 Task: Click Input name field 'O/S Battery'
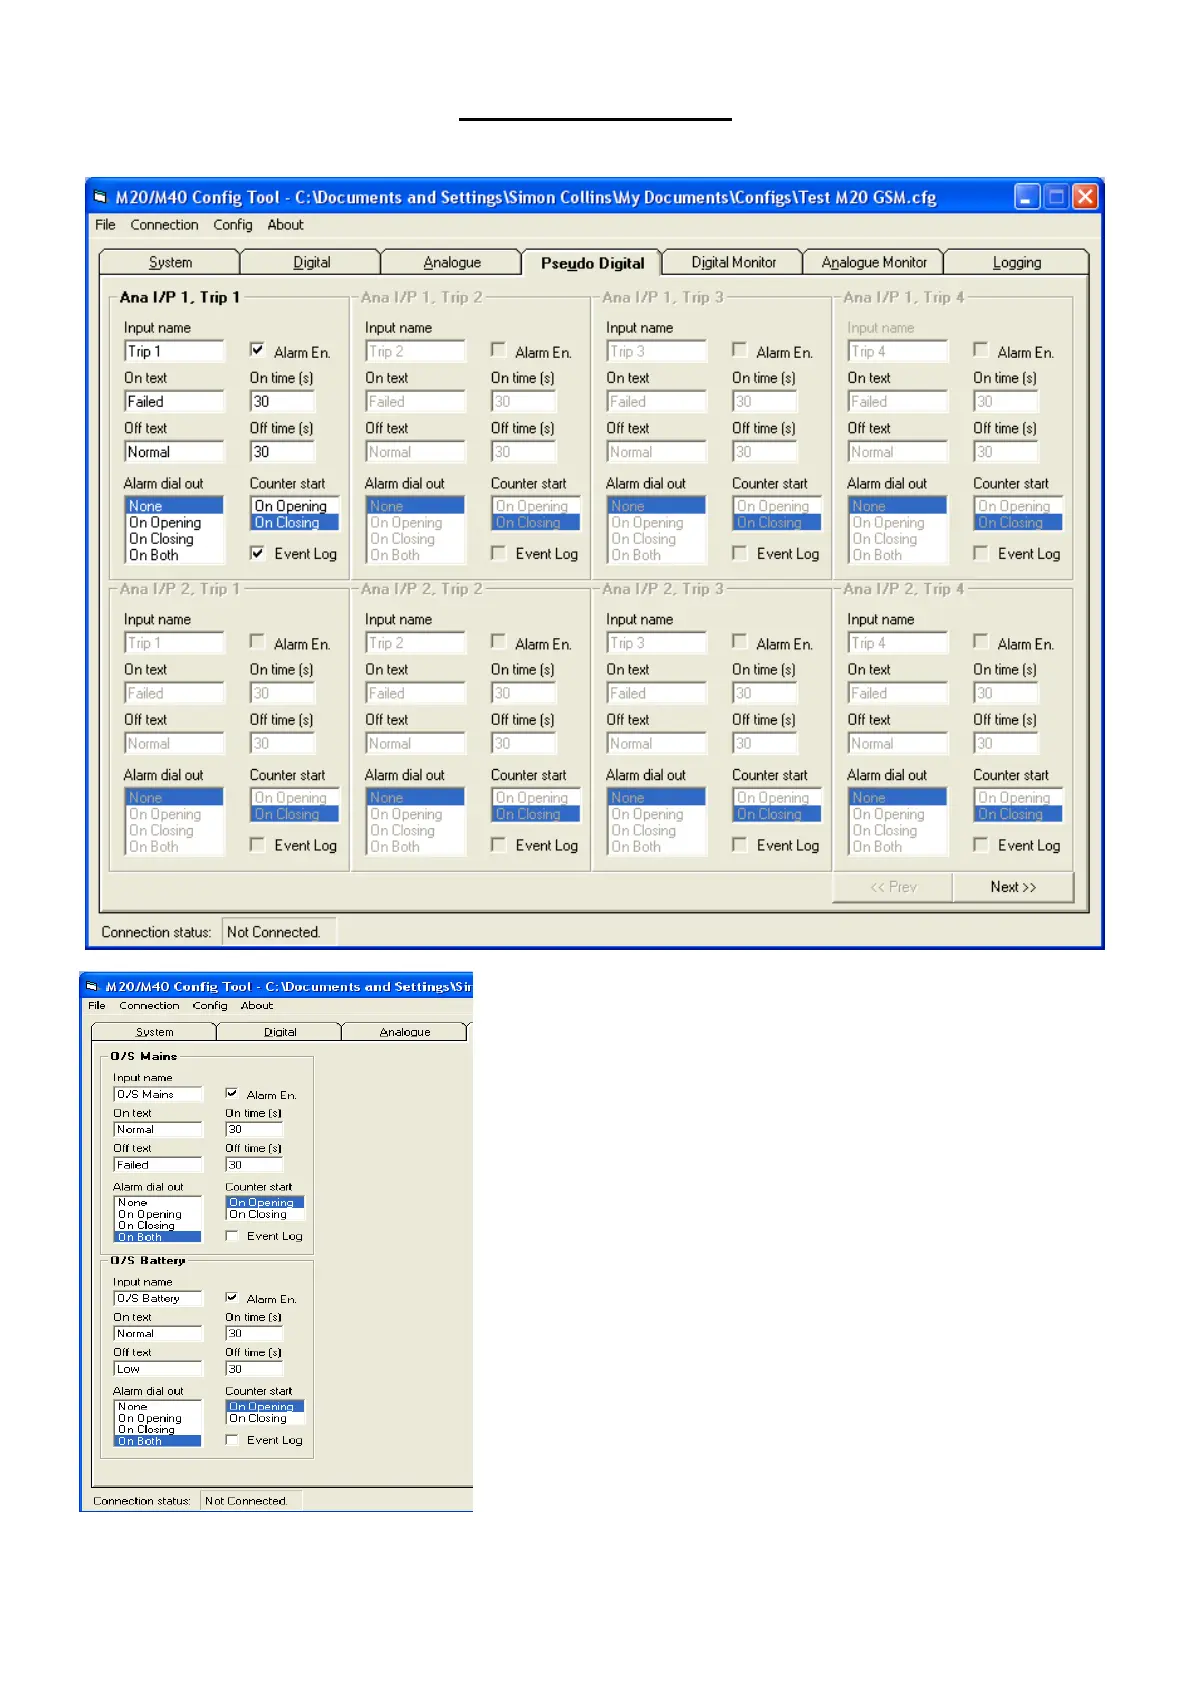click(x=158, y=1298)
